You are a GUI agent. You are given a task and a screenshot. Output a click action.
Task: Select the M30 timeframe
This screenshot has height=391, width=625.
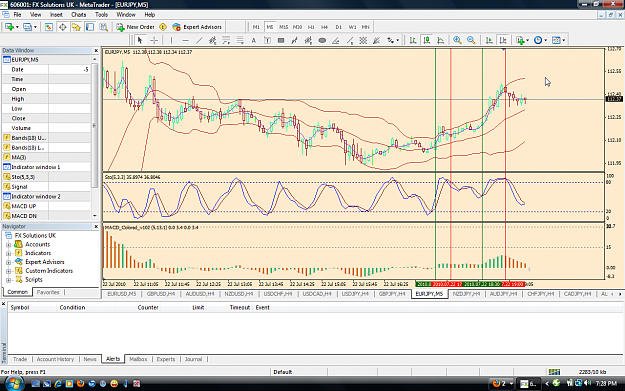[x=297, y=27]
